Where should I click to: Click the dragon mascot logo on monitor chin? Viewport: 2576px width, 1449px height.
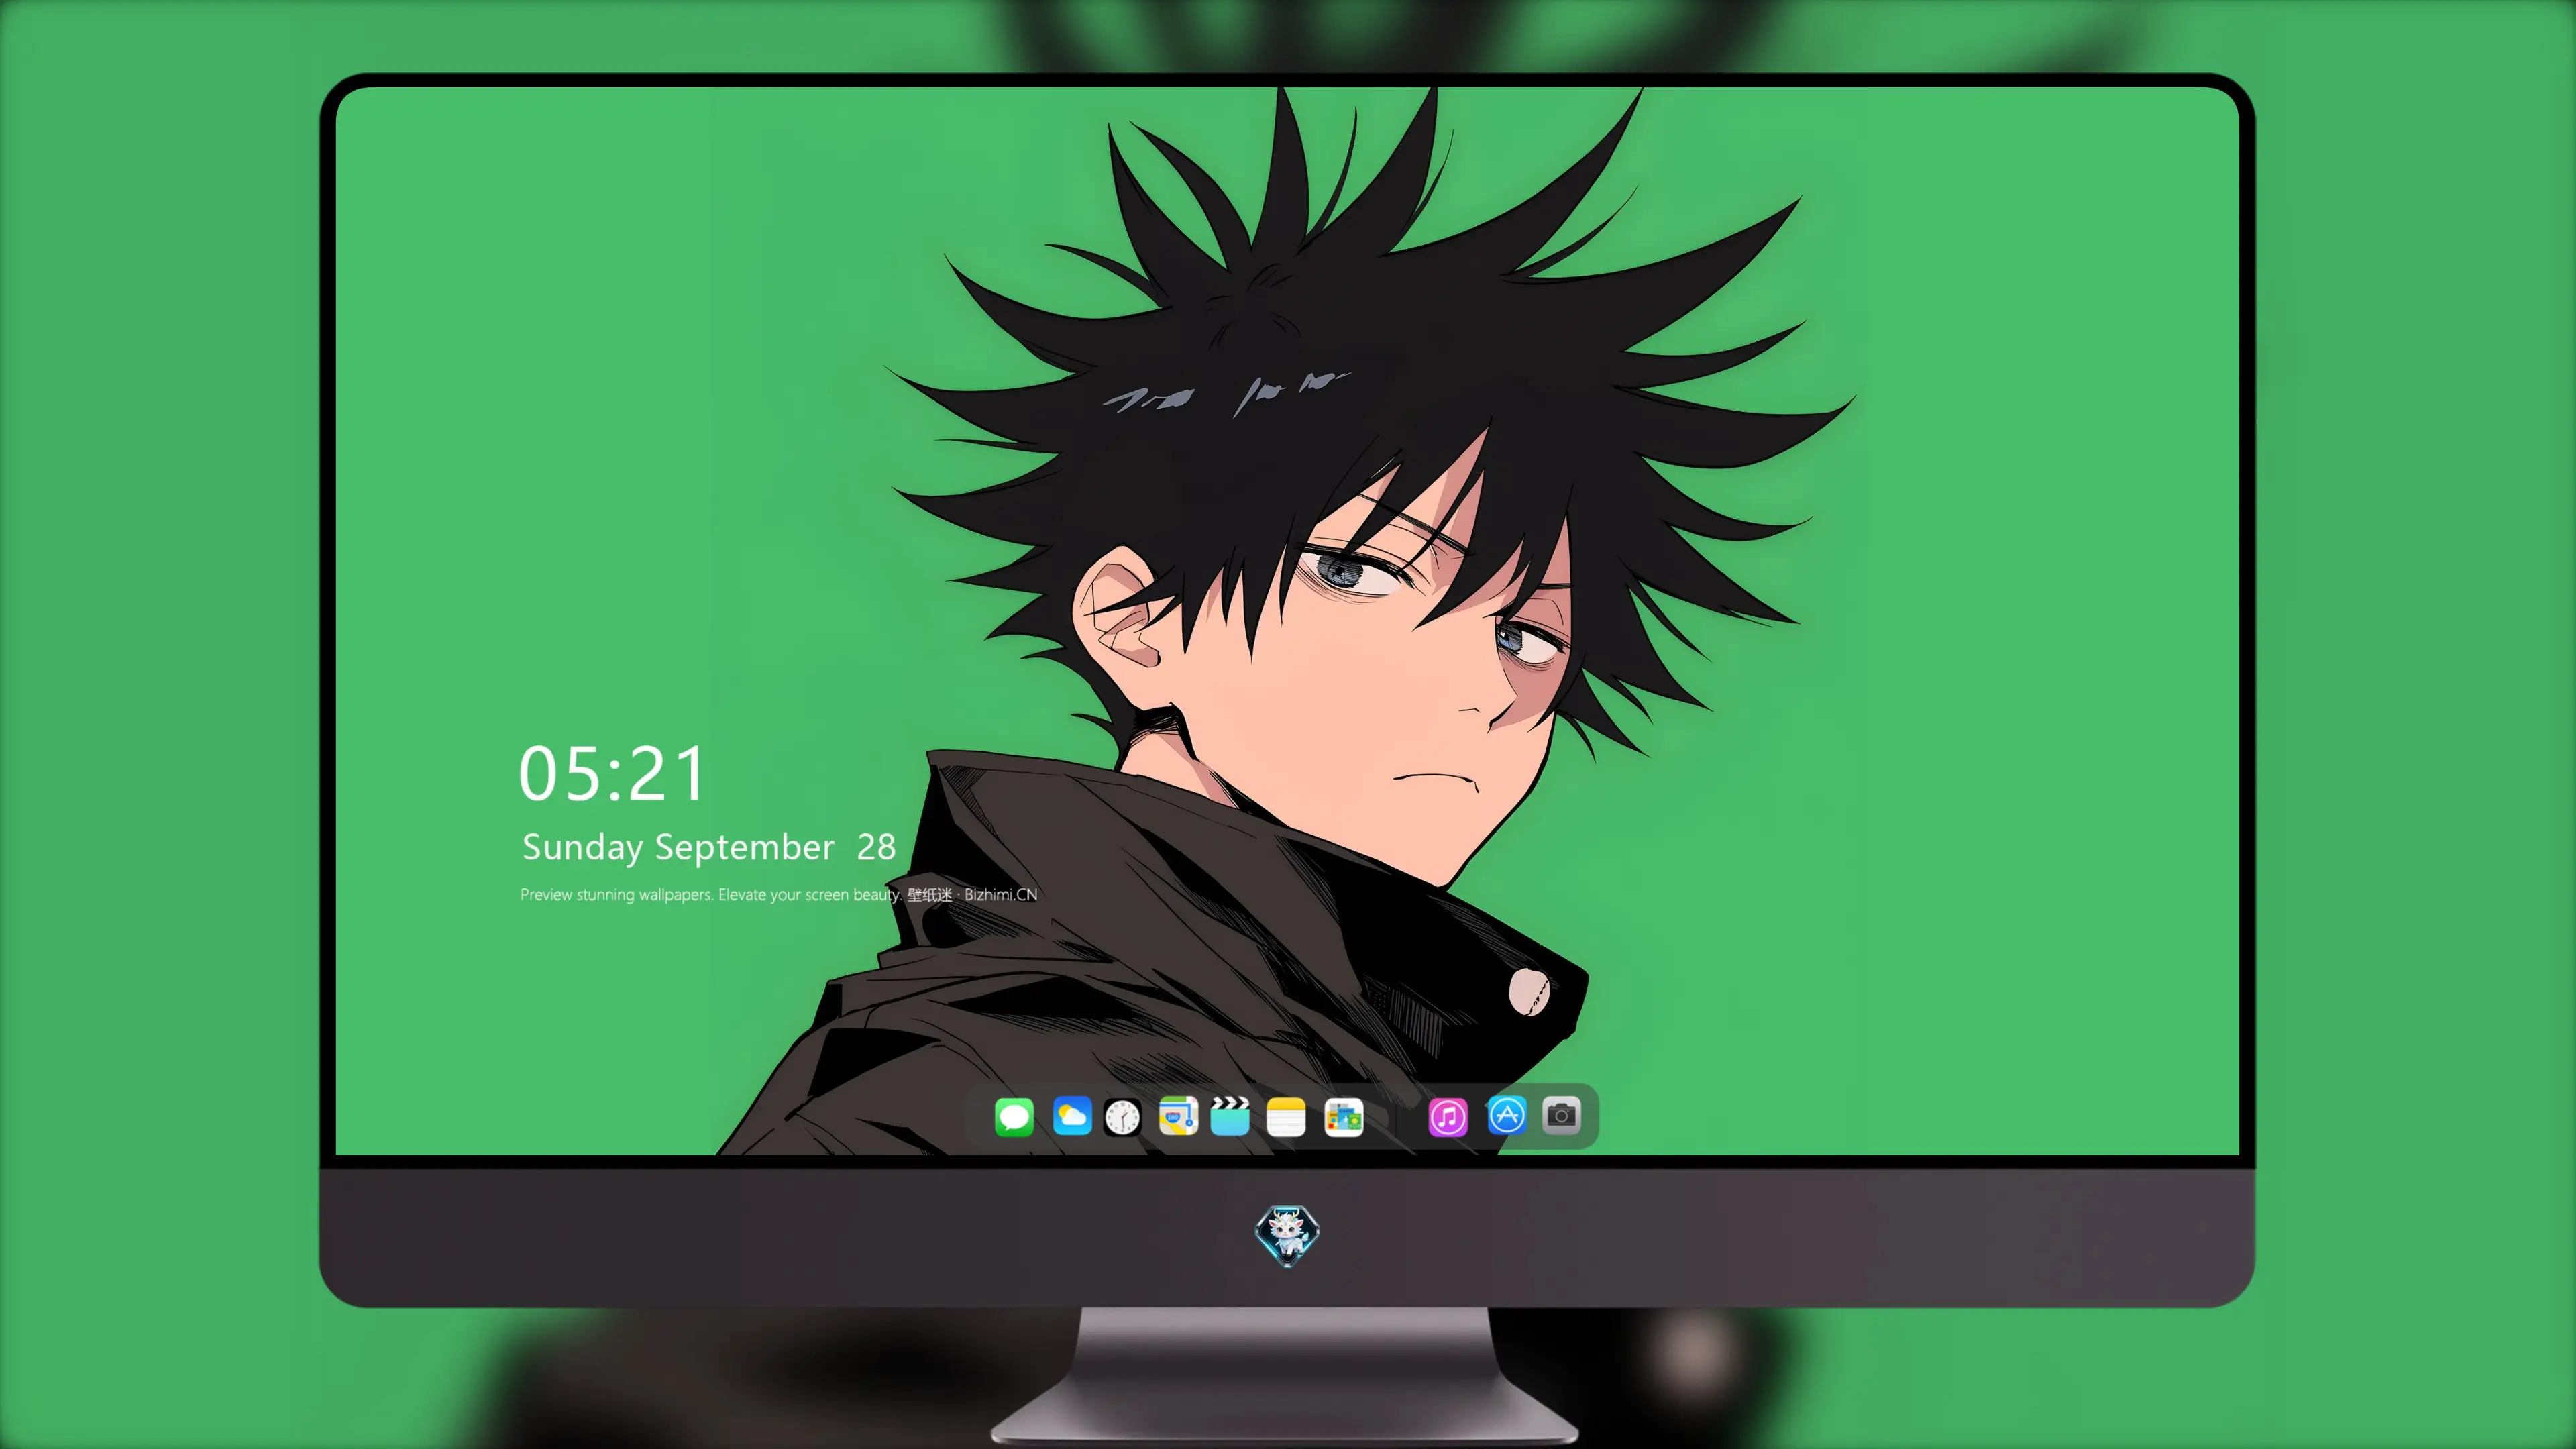[1287, 1235]
